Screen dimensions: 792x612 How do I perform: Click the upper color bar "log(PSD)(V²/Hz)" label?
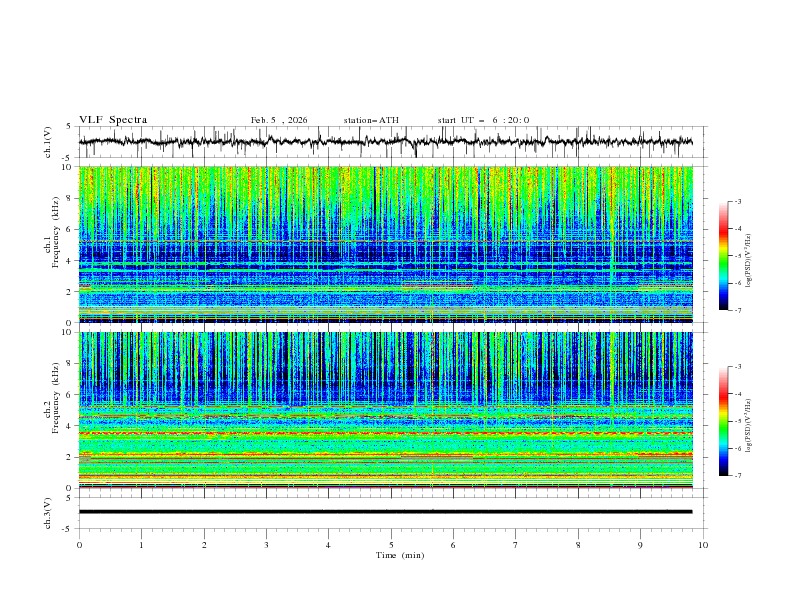(749, 261)
